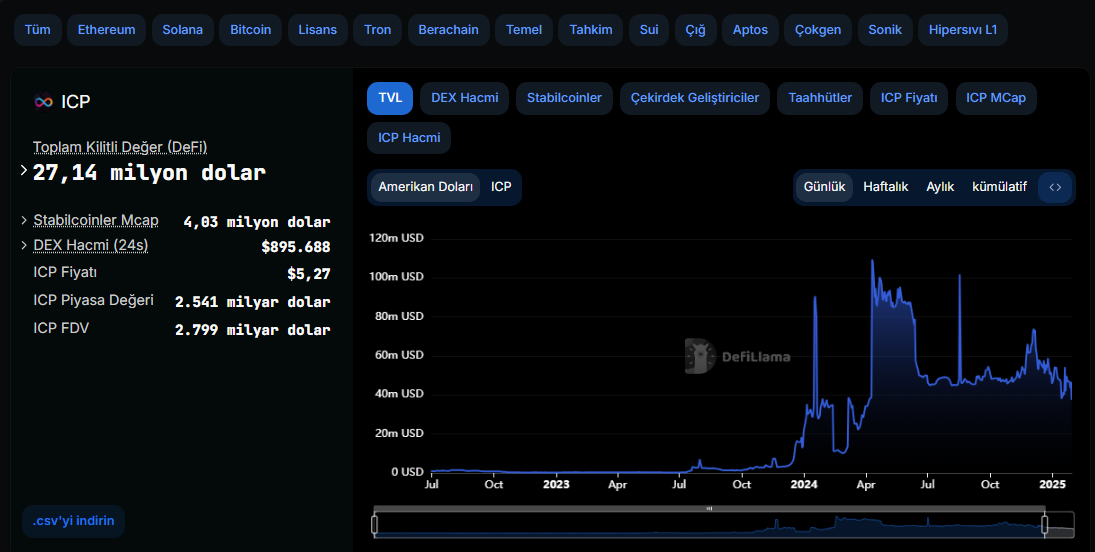Click the 2024 x-axis label
The image size is (1095, 552).
click(804, 484)
